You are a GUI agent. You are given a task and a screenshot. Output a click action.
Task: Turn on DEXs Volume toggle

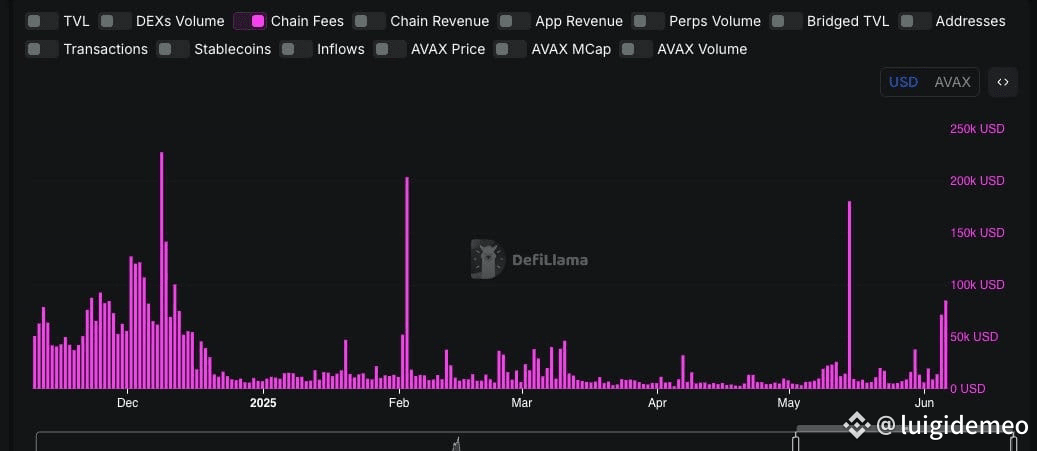point(114,21)
